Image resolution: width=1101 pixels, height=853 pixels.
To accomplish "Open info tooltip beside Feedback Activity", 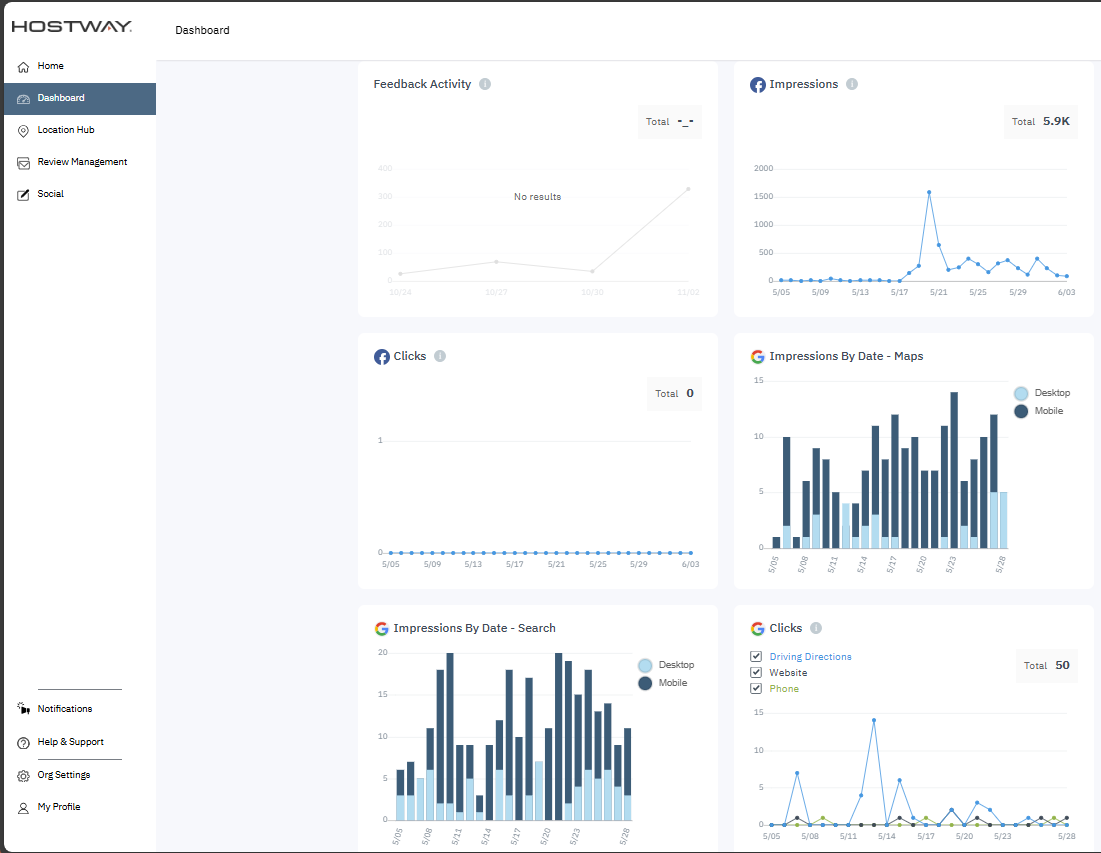I will pos(485,84).
